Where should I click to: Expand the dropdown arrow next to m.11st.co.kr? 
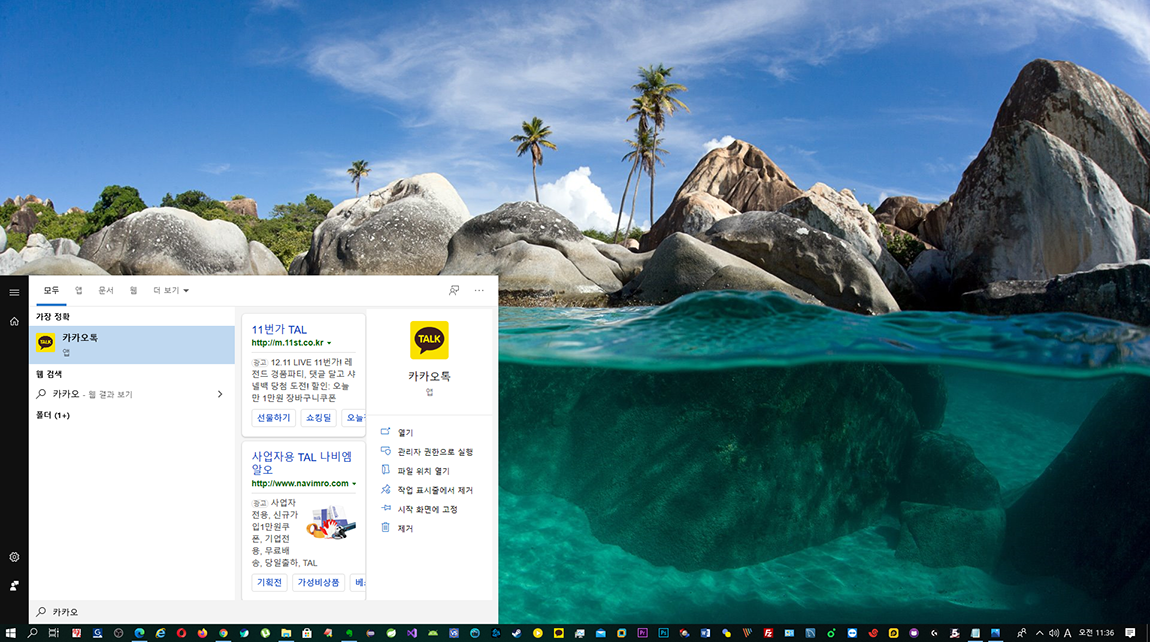tap(329, 343)
